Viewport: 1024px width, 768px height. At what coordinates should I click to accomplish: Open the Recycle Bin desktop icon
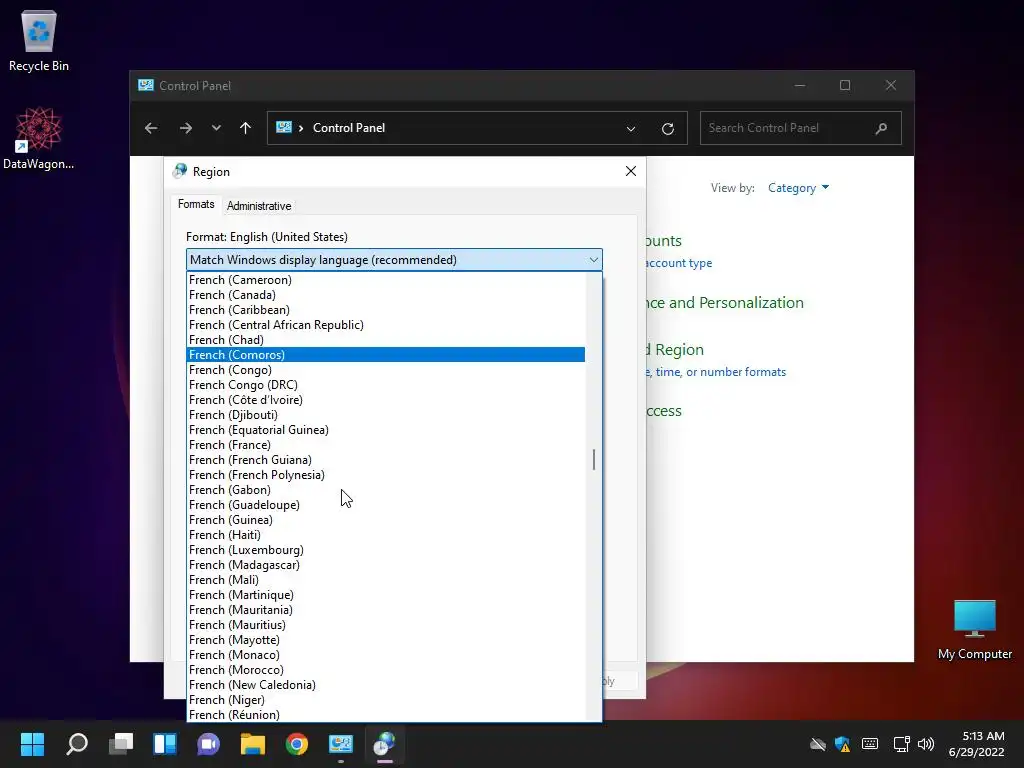click(39, 40)
